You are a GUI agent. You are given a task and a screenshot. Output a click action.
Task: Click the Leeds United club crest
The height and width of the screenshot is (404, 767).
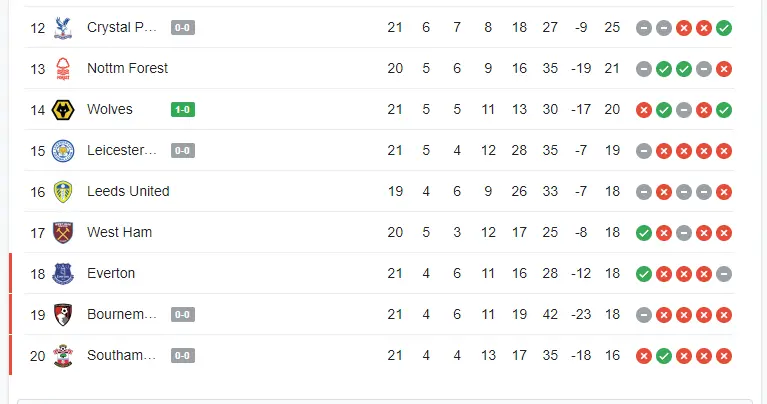pos(64,191)
